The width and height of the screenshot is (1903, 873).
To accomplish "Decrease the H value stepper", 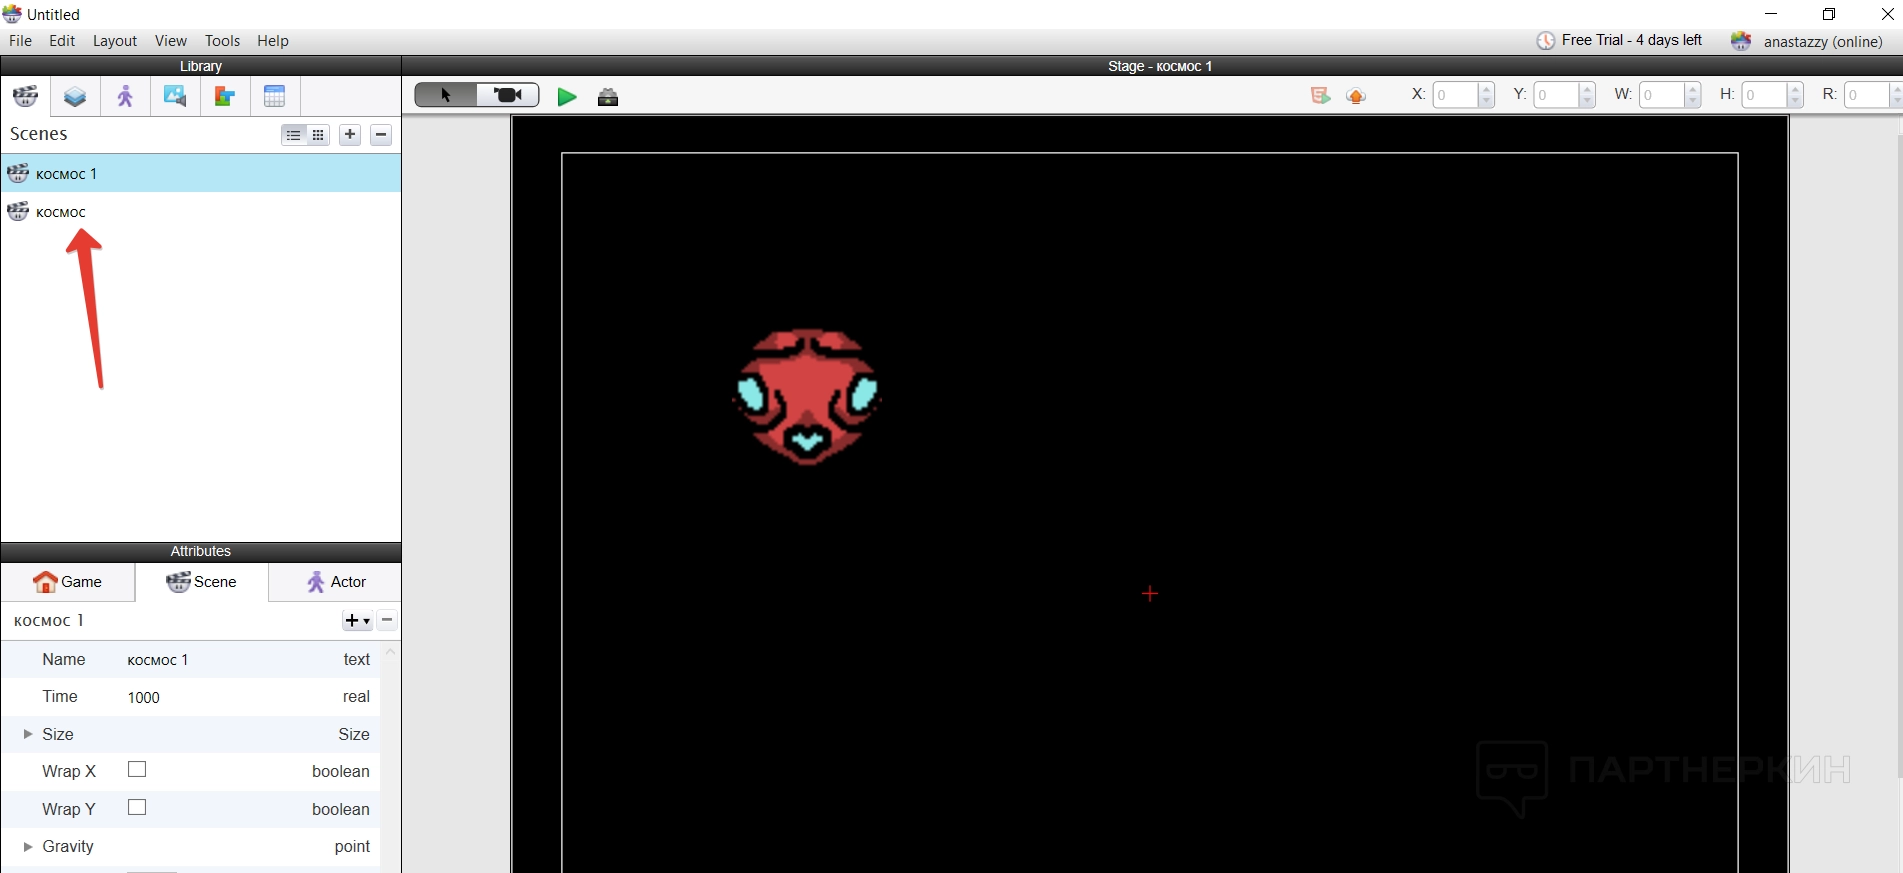I will [x=1795, y=101].
